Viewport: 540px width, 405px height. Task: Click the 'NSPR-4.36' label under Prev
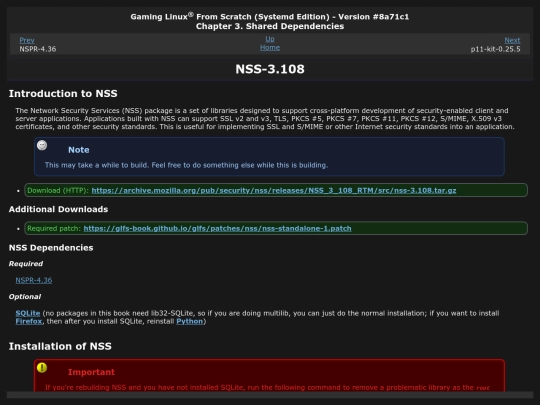point(38,49)
